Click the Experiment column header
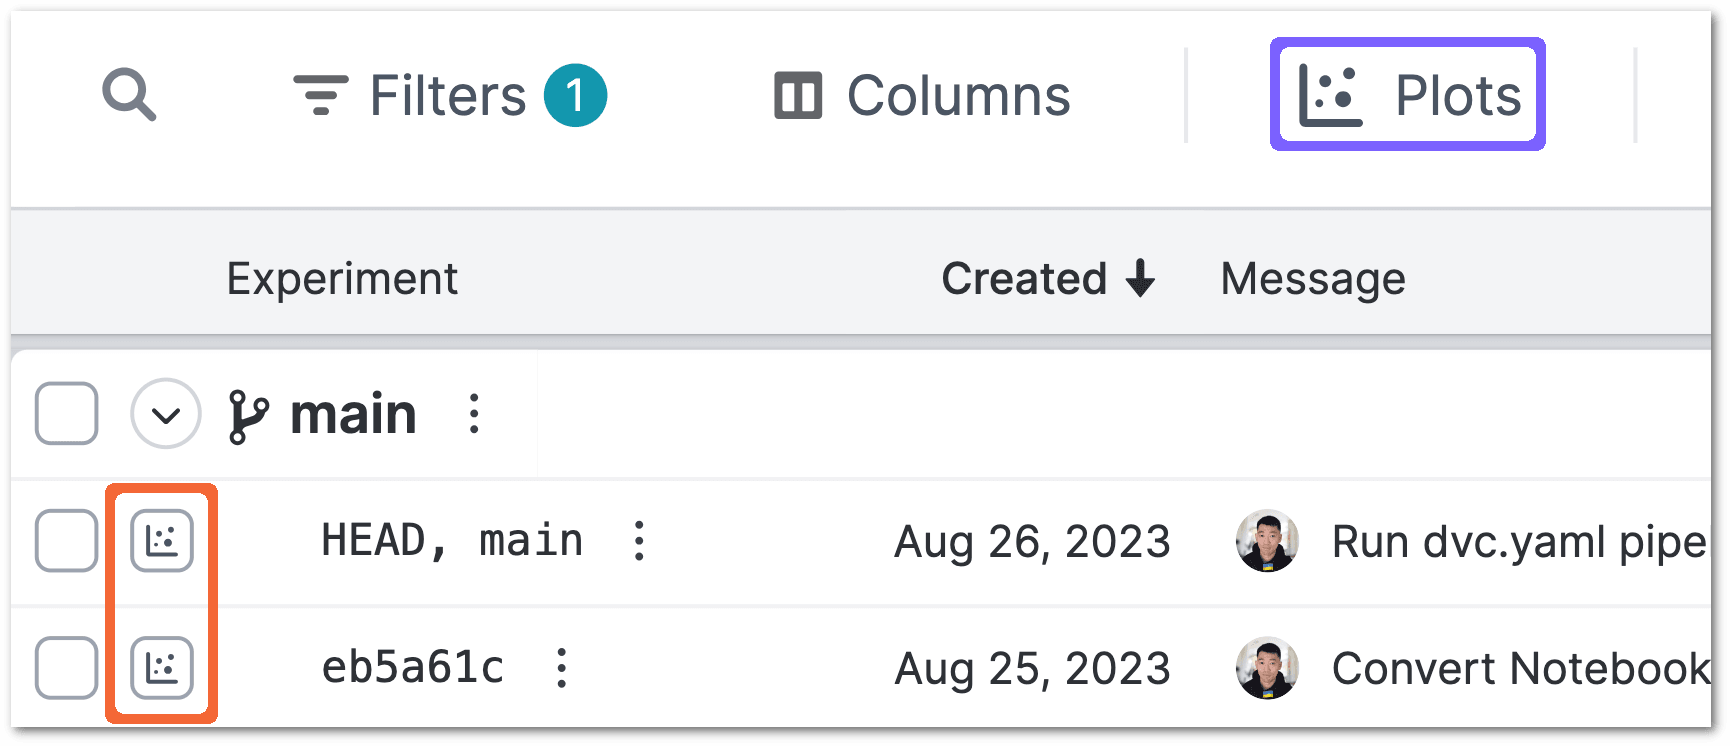Screen dimensions: 1730x746 (342, 278)
